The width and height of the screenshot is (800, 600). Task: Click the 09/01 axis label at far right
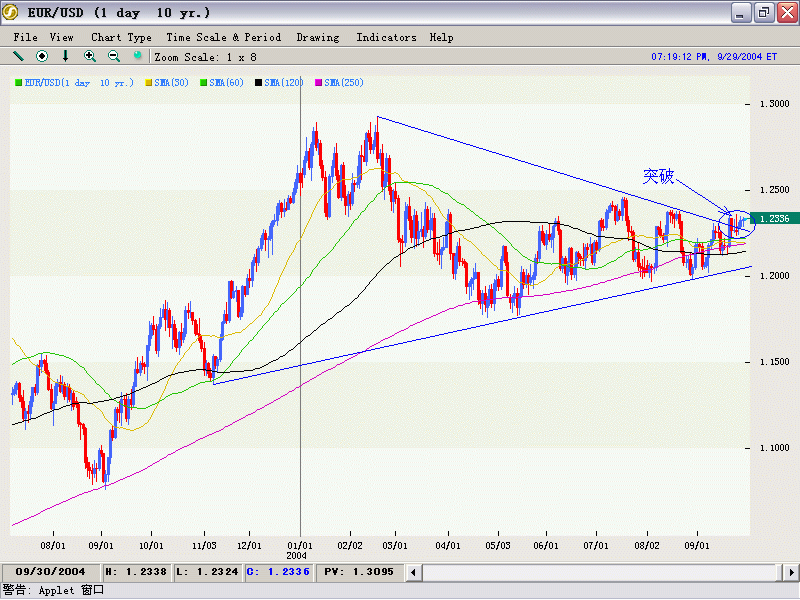tap(696, 545)
